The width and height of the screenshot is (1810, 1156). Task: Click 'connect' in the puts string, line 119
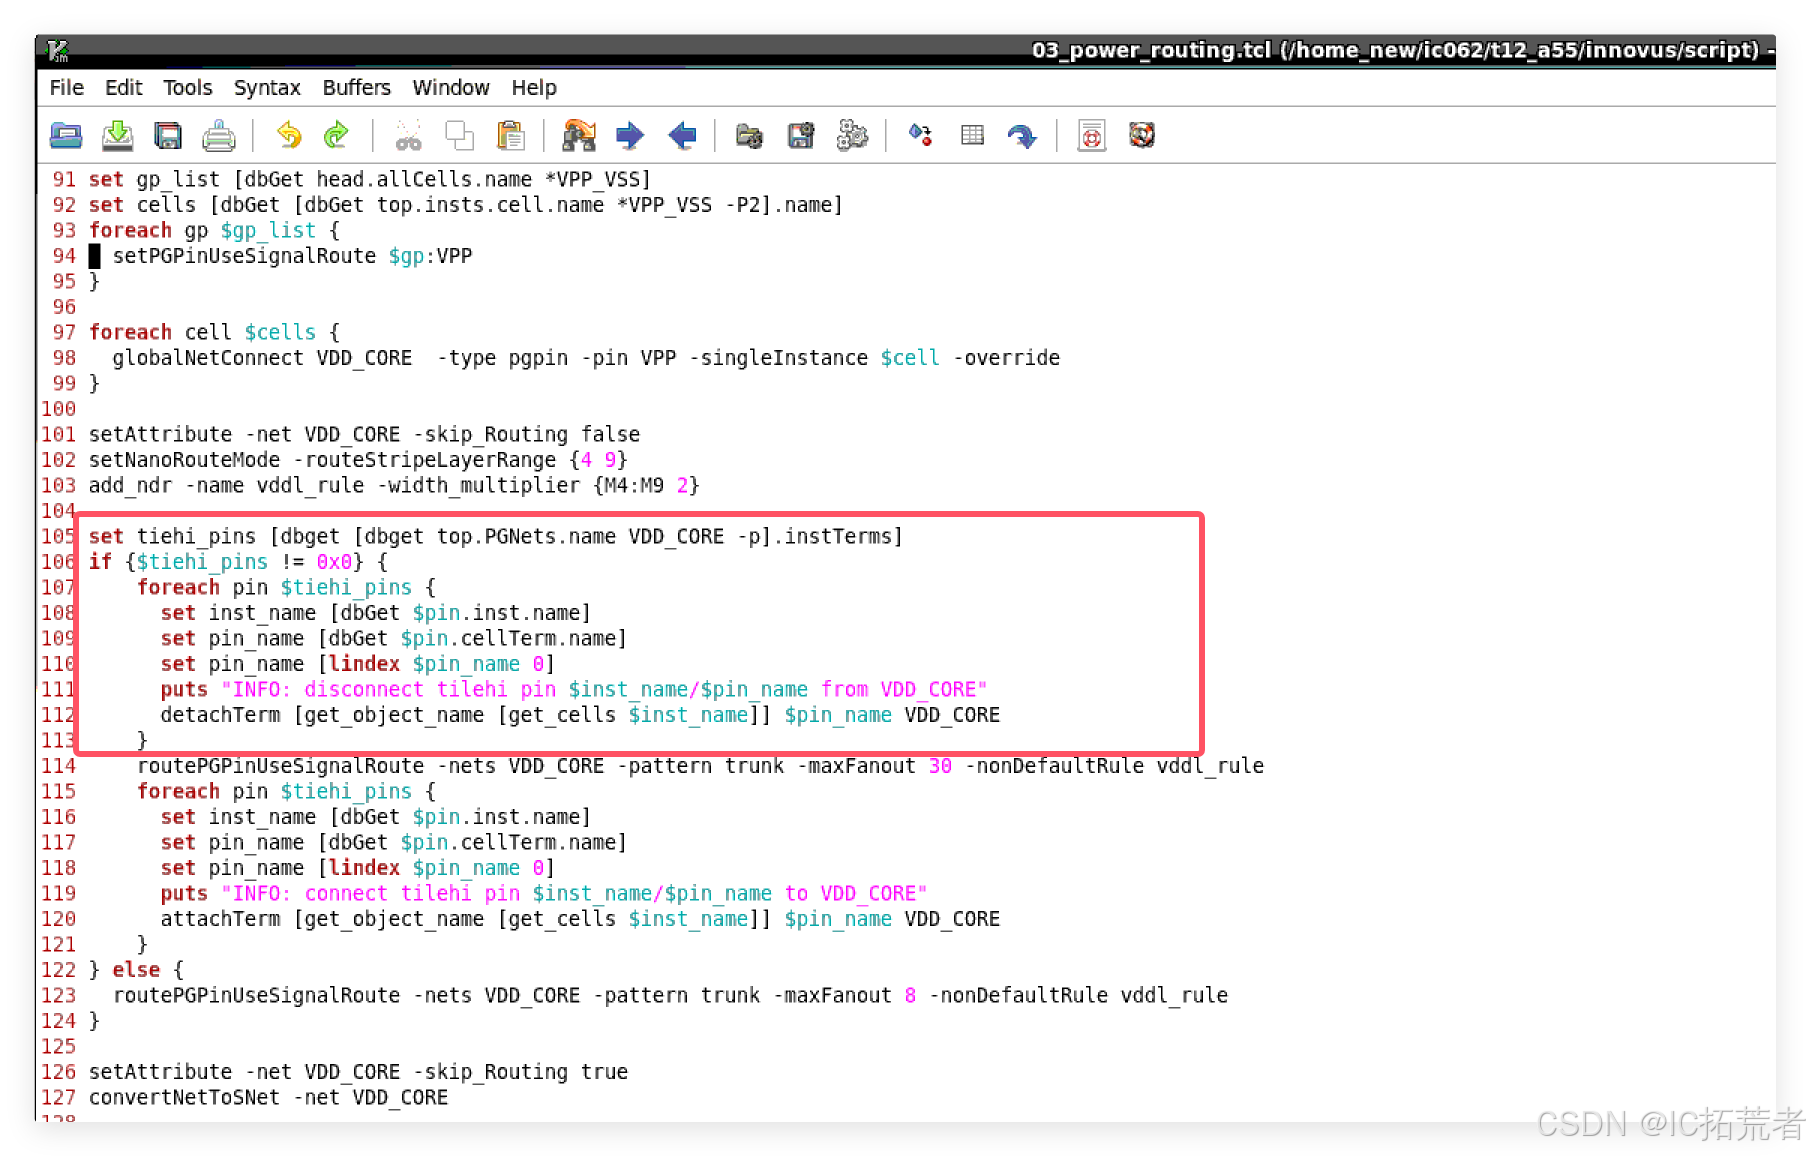point(346,893)
